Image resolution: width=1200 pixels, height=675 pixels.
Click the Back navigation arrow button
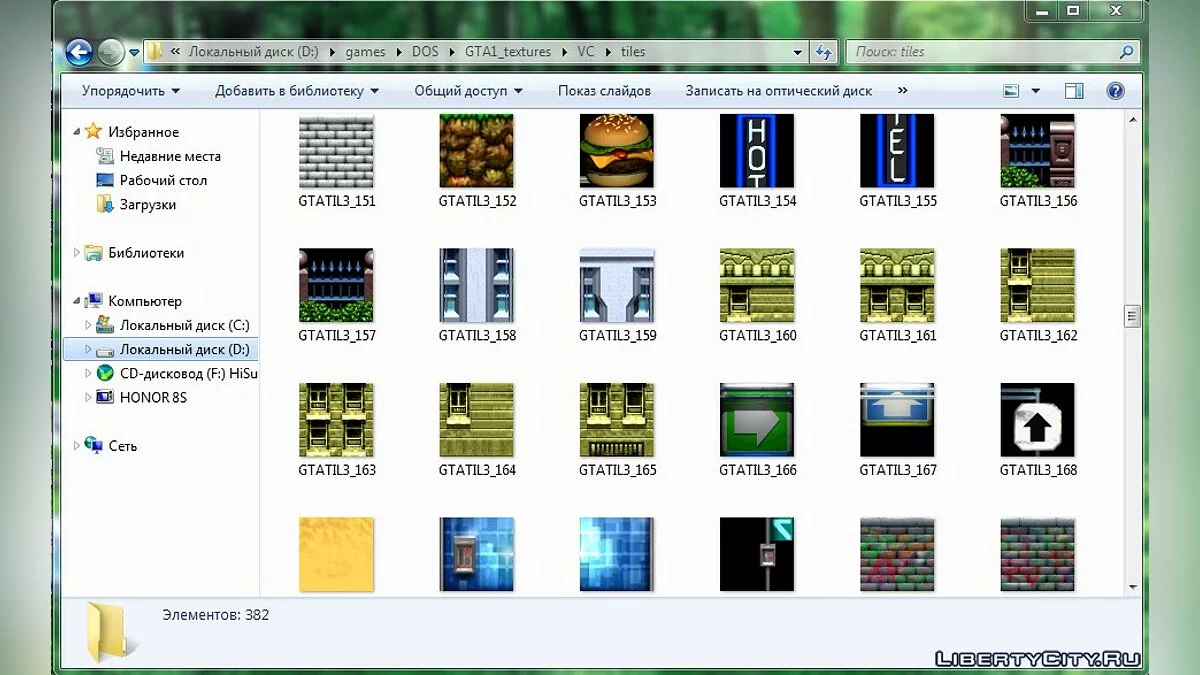click(x=79, y=52)
